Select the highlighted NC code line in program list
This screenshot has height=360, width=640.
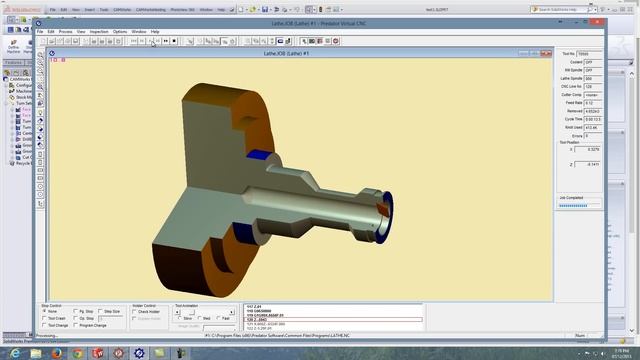[x=333, y=320]
